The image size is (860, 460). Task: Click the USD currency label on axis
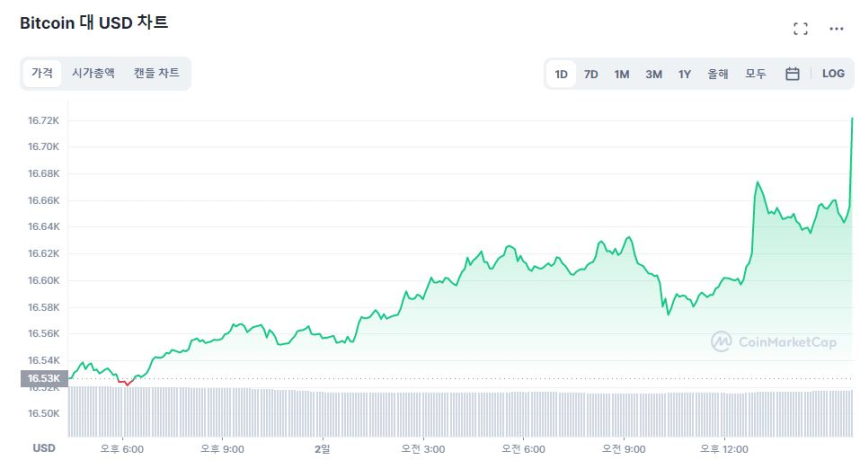click(44, 448)
